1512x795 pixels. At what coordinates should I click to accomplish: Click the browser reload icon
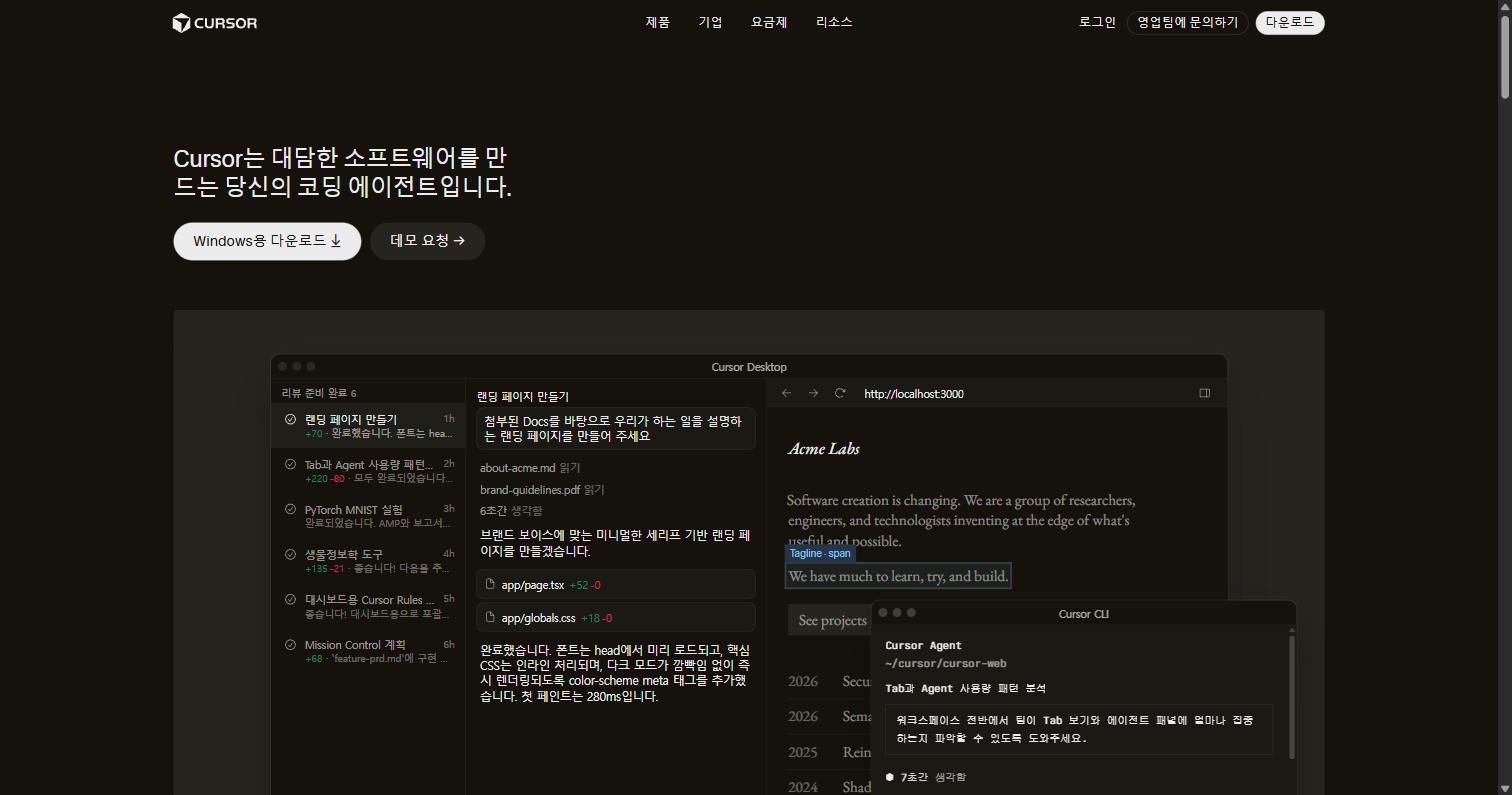pos(840,393)
